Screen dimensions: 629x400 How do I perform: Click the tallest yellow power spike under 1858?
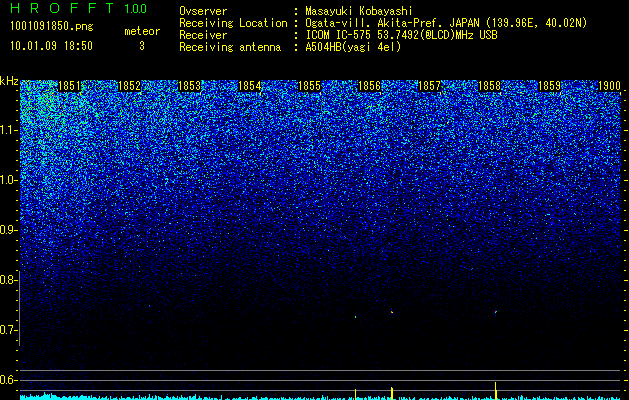[496, 390]
